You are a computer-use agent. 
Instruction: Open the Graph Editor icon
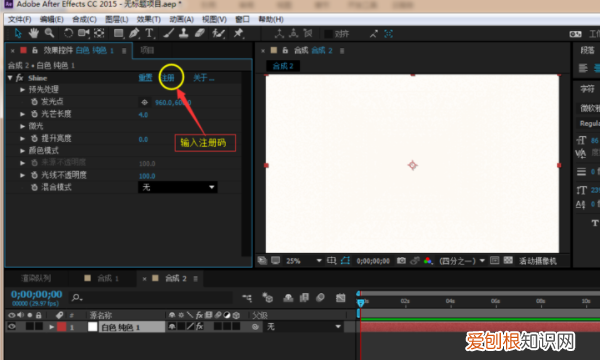[x=341, y=298]
